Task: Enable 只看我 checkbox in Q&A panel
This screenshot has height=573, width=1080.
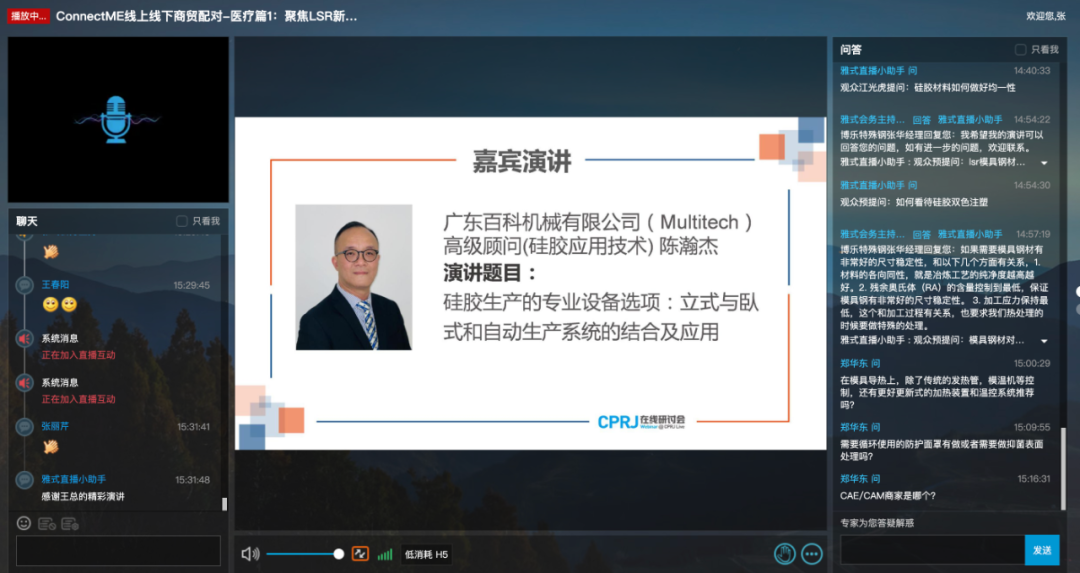Action: [x=1021, y=50]
